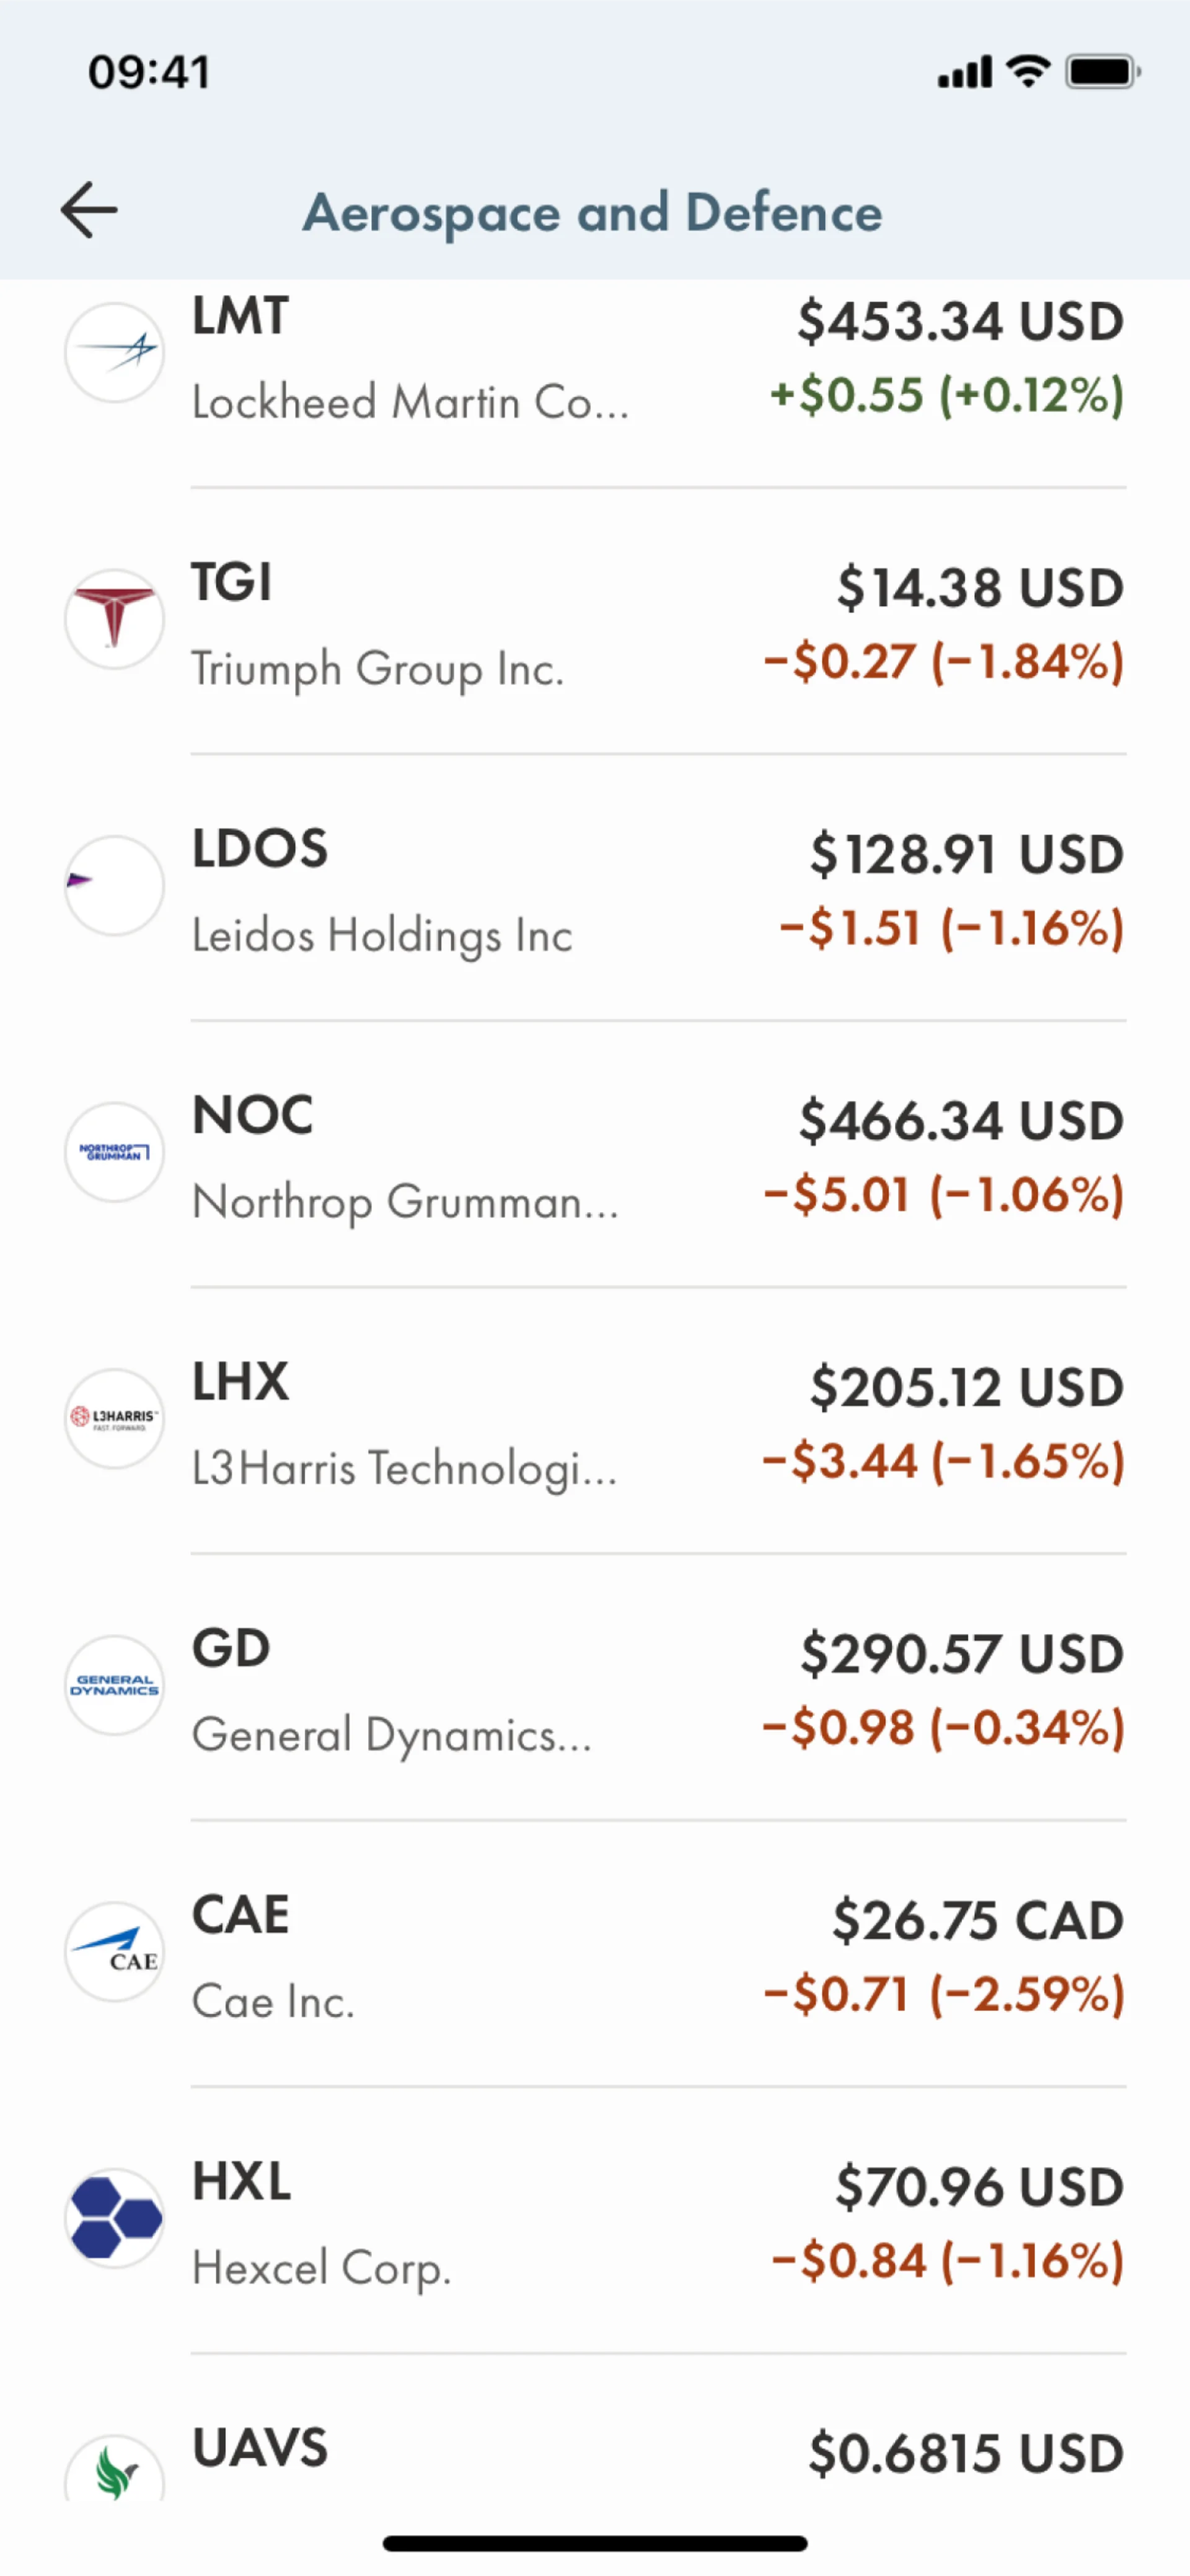Tap the Aerospace and Defence title
The width and height of the screenshot is (1190, 2576).
point(593,213)
